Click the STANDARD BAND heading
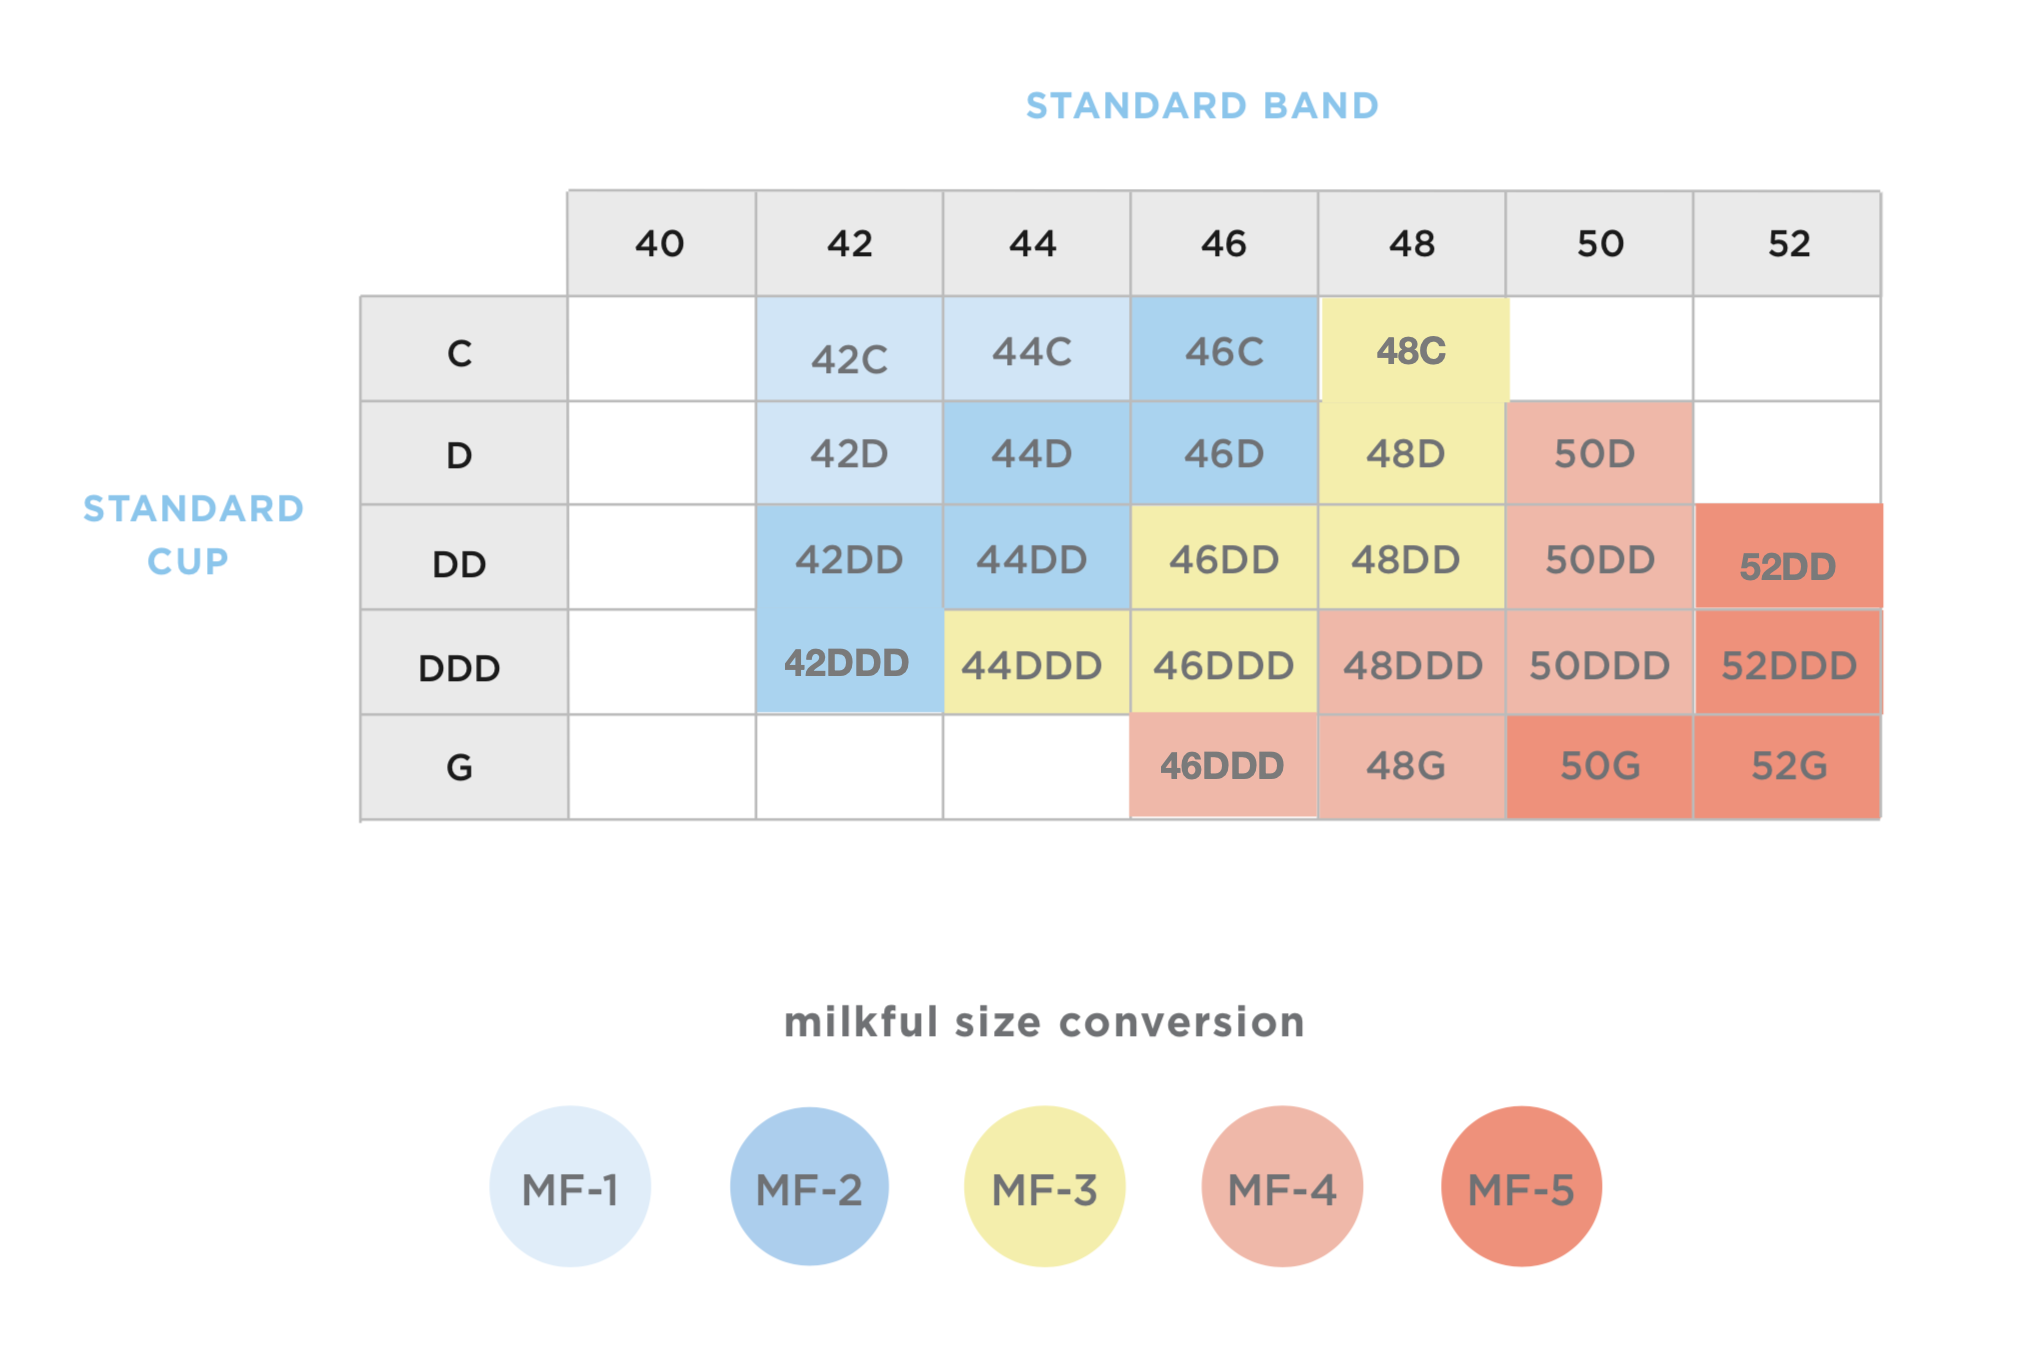This screenshot has height=1348, width=2042. (x=1203, y=106)
